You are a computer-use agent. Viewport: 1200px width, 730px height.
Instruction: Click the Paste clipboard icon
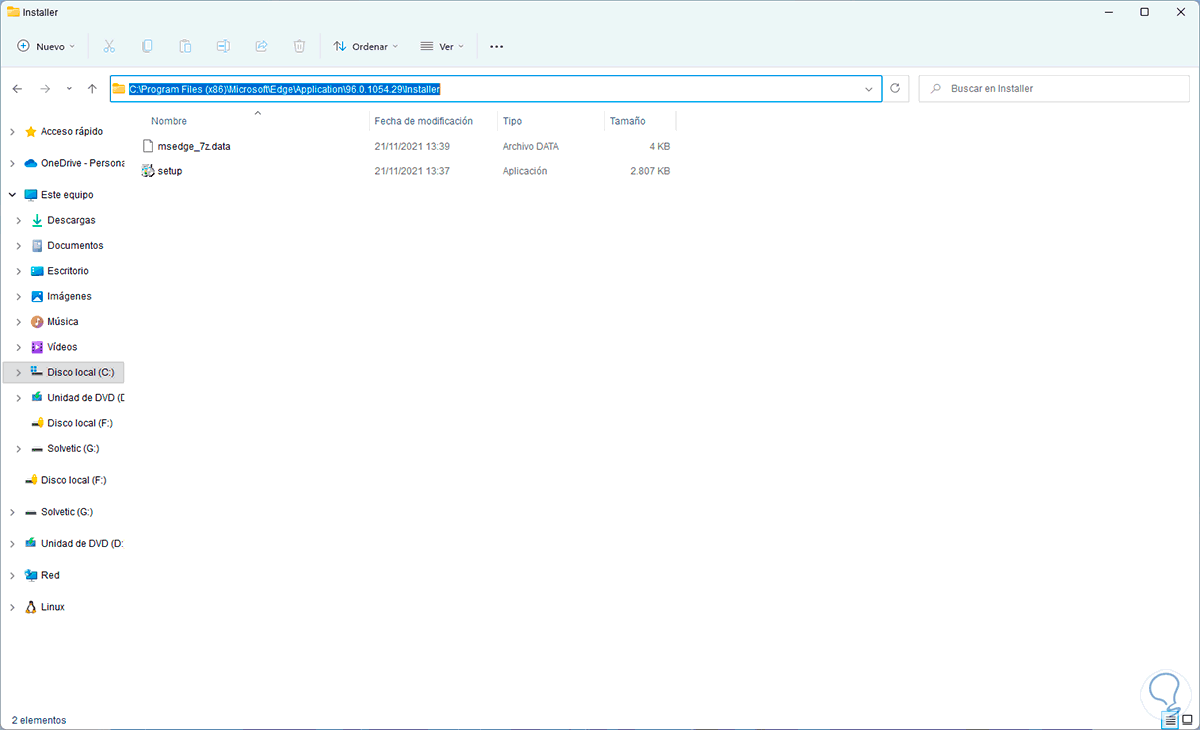pyautogui.click(x=185, y=46)
